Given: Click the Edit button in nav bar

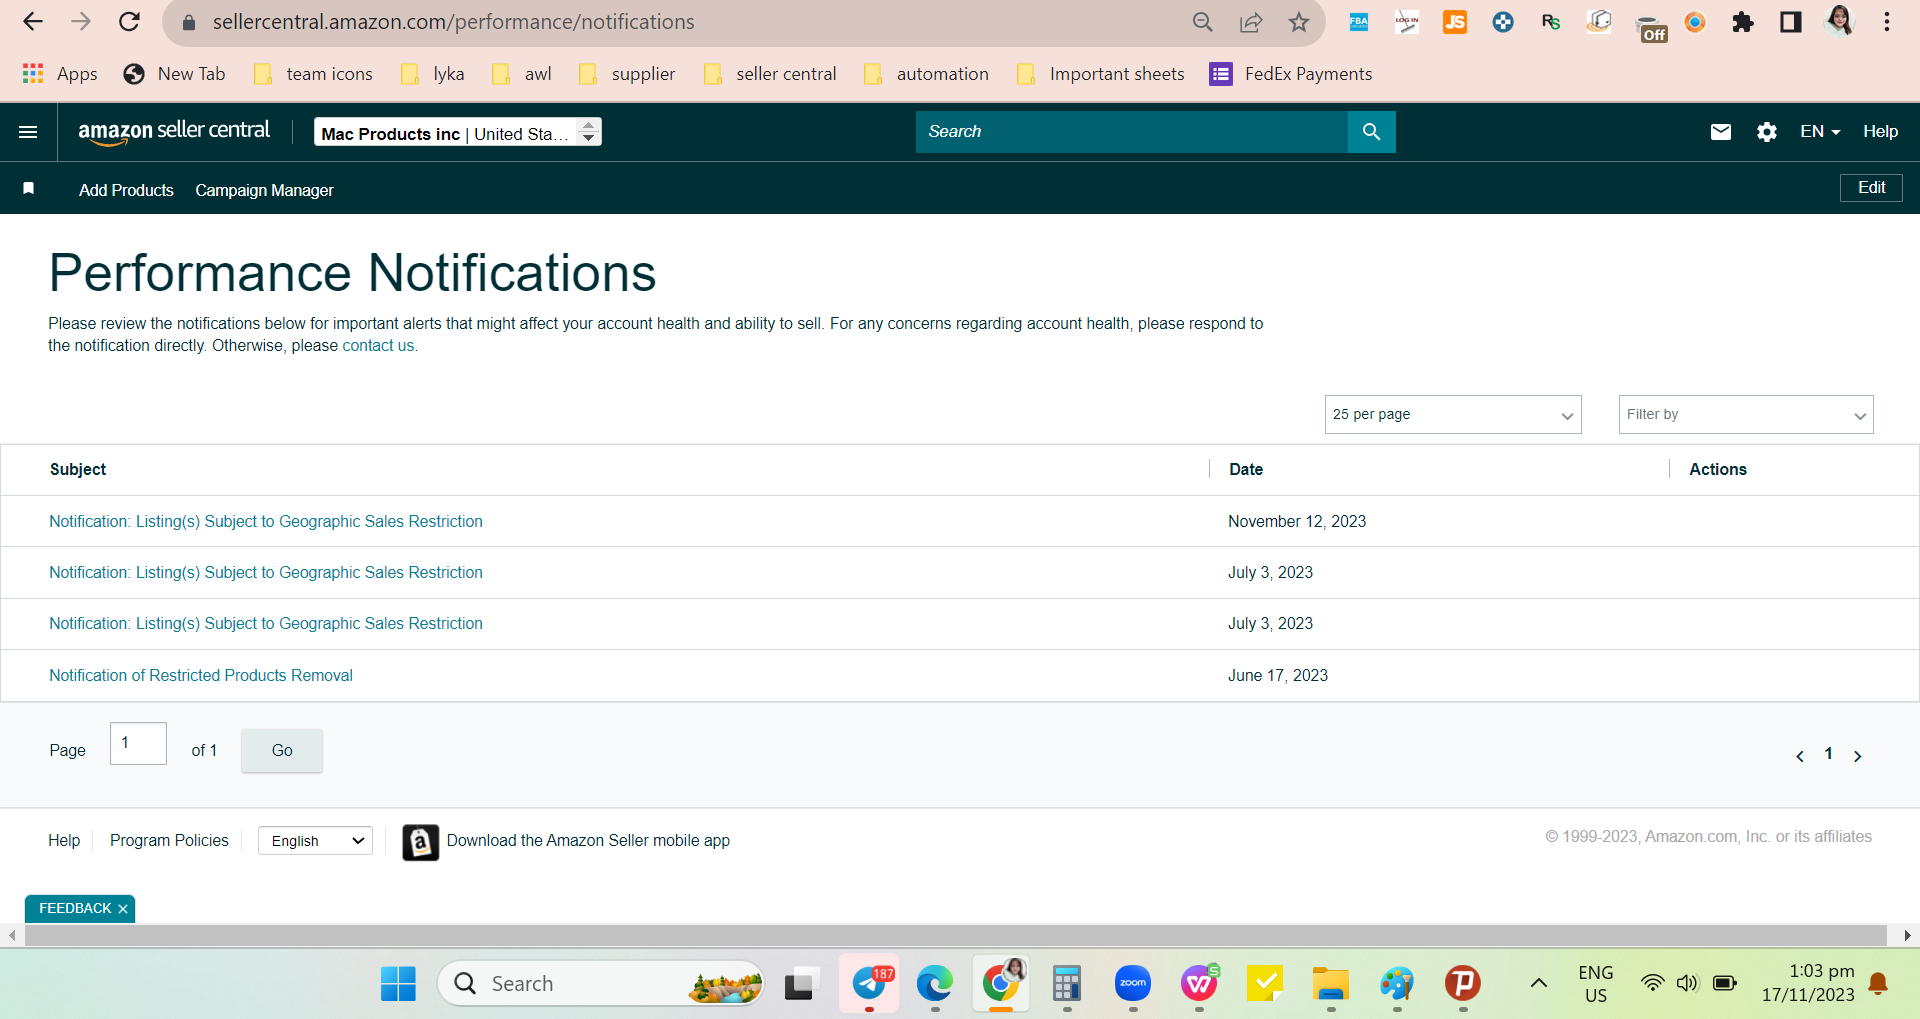Looking at the screenshot, I should point(1871,188).
